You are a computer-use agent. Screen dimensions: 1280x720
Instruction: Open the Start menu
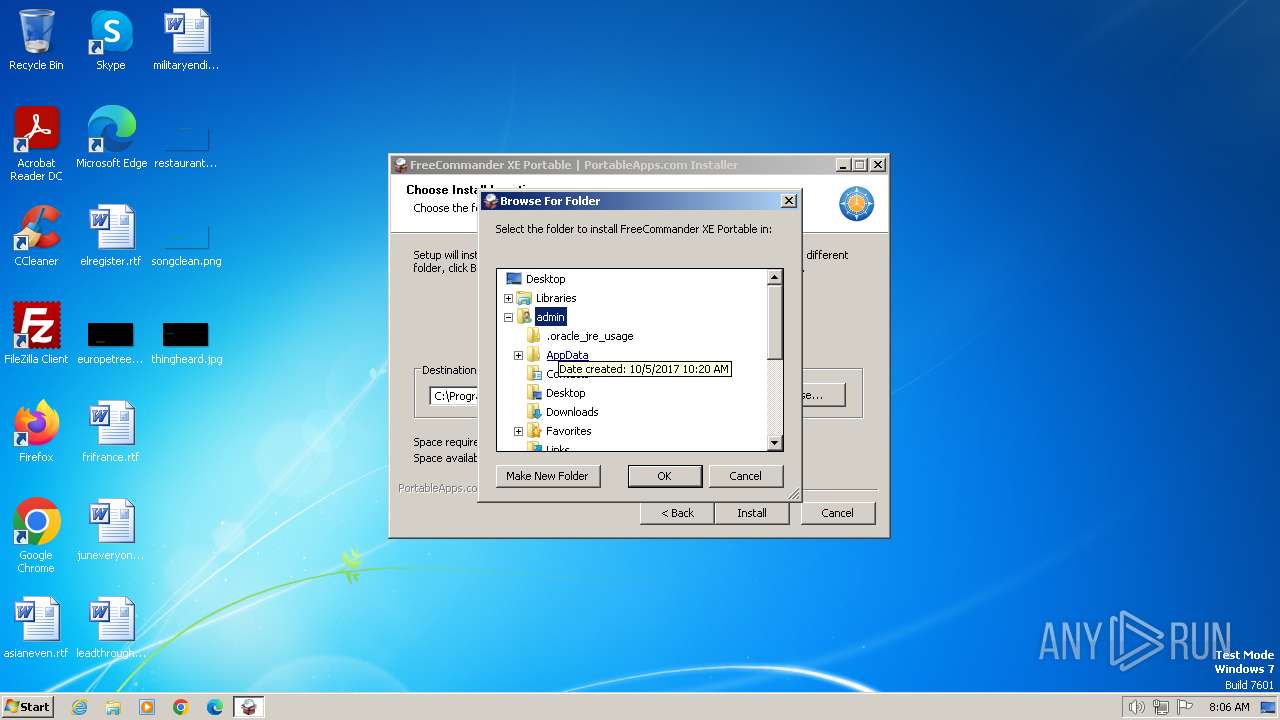tap(28, 707)
